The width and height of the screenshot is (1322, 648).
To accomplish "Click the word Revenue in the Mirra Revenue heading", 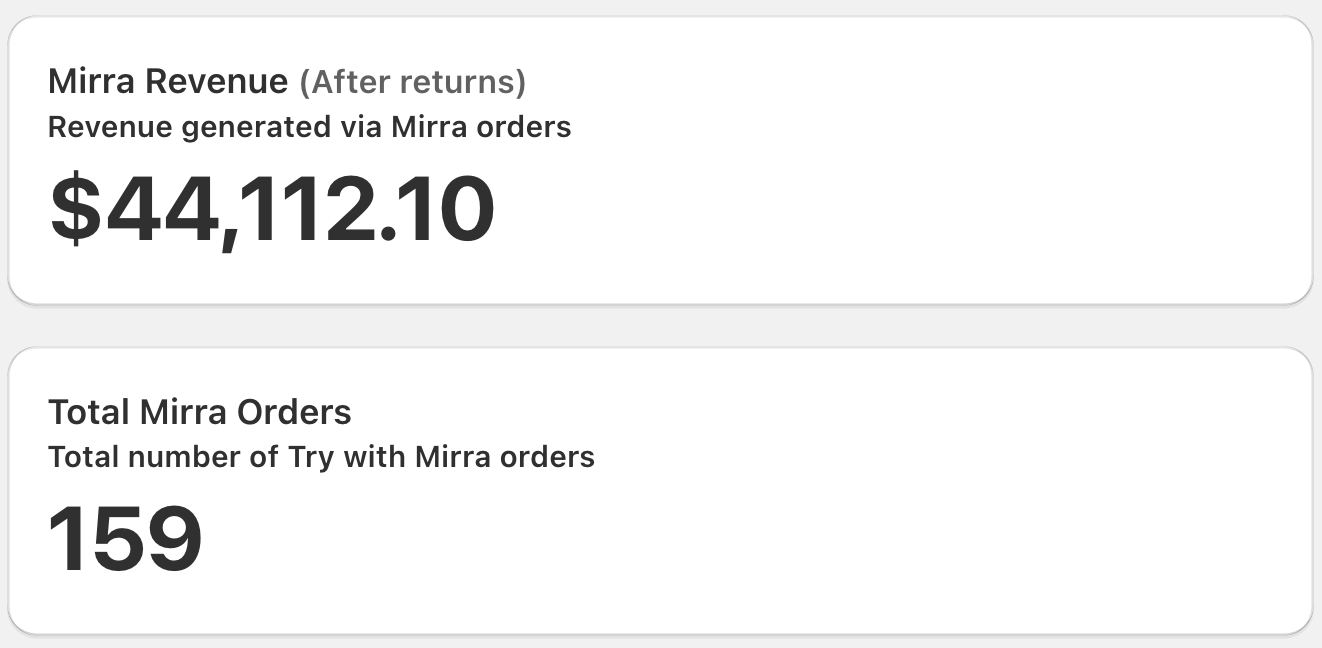I will pyautogui.click(x=216, y=81).
